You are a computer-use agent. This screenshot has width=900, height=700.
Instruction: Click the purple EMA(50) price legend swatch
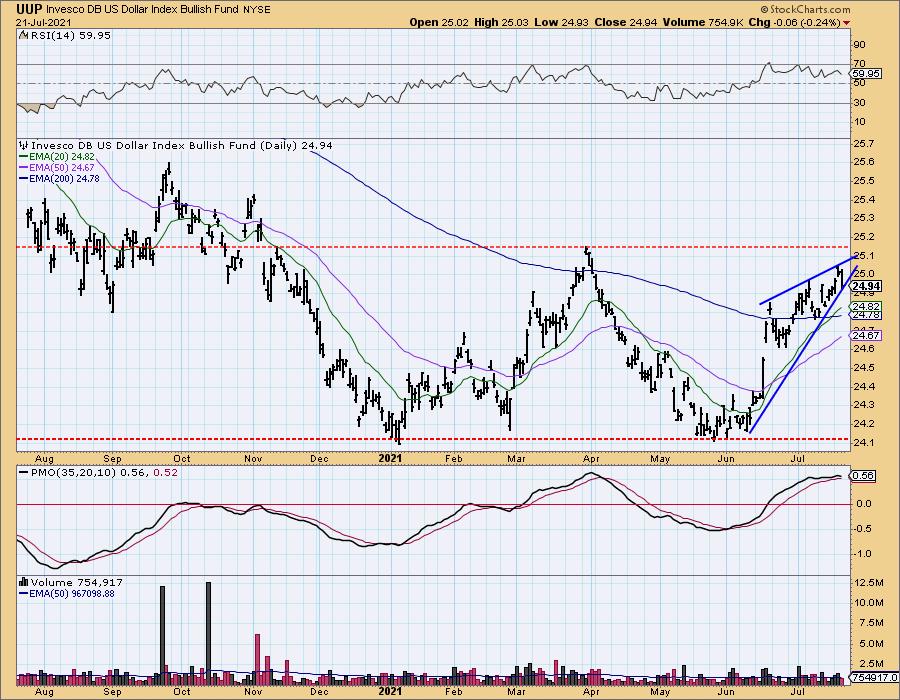point(24,168)
